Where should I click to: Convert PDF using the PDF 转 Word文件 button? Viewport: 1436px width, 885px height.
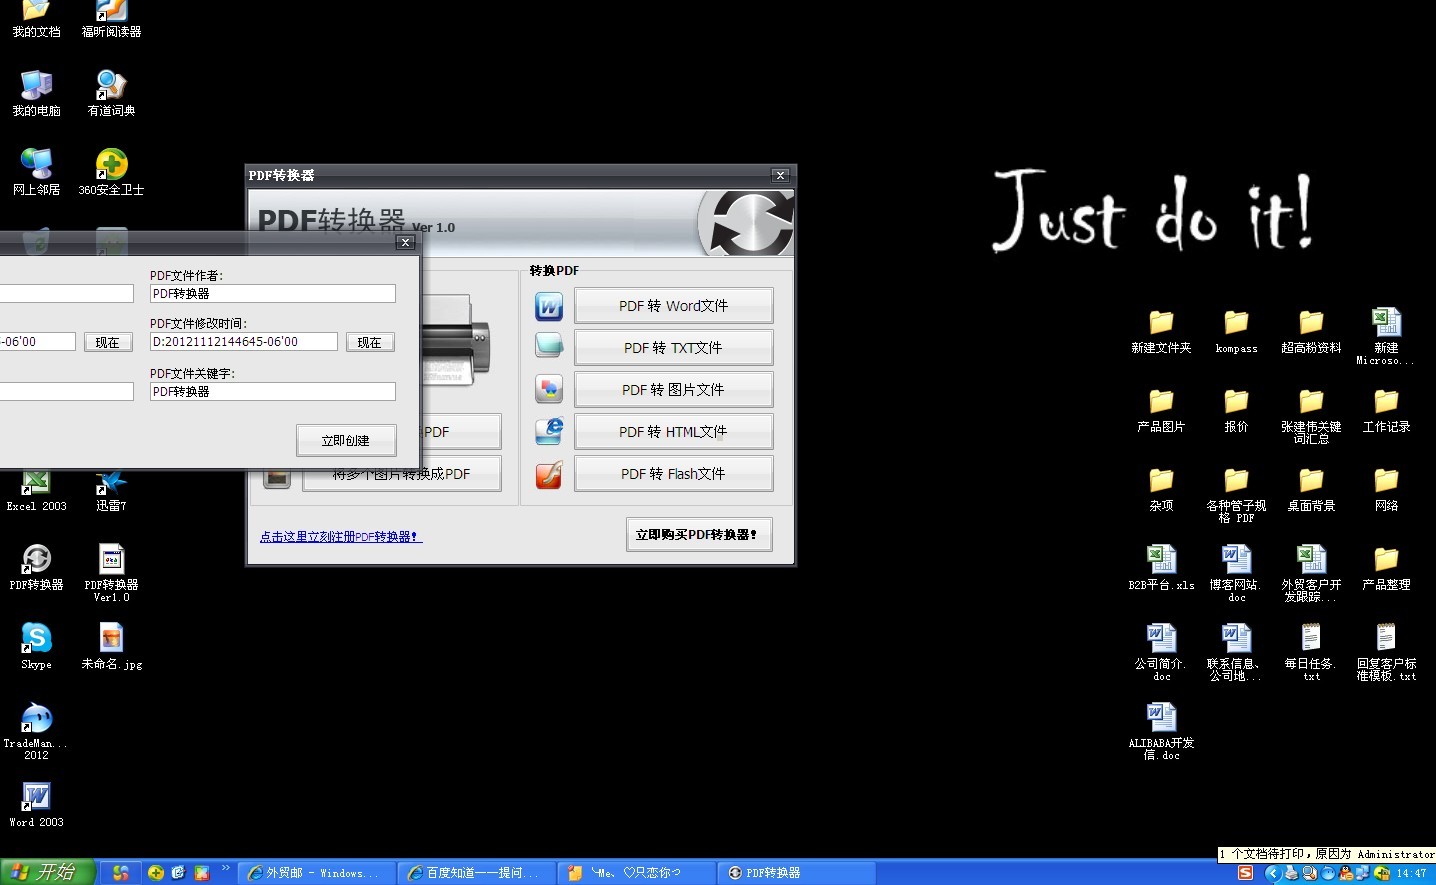[673, 306]
